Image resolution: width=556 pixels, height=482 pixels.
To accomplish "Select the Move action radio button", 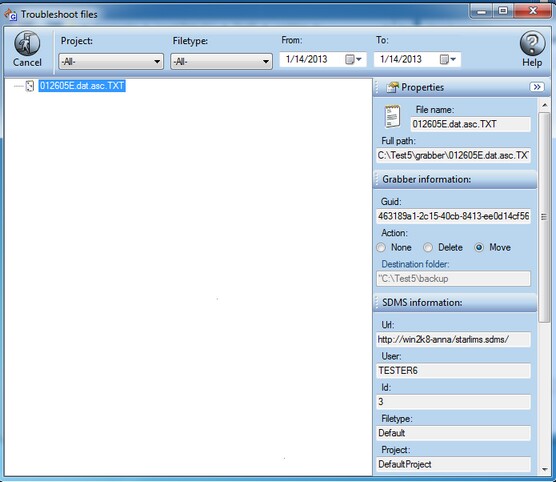I will (x=479, y=248).
